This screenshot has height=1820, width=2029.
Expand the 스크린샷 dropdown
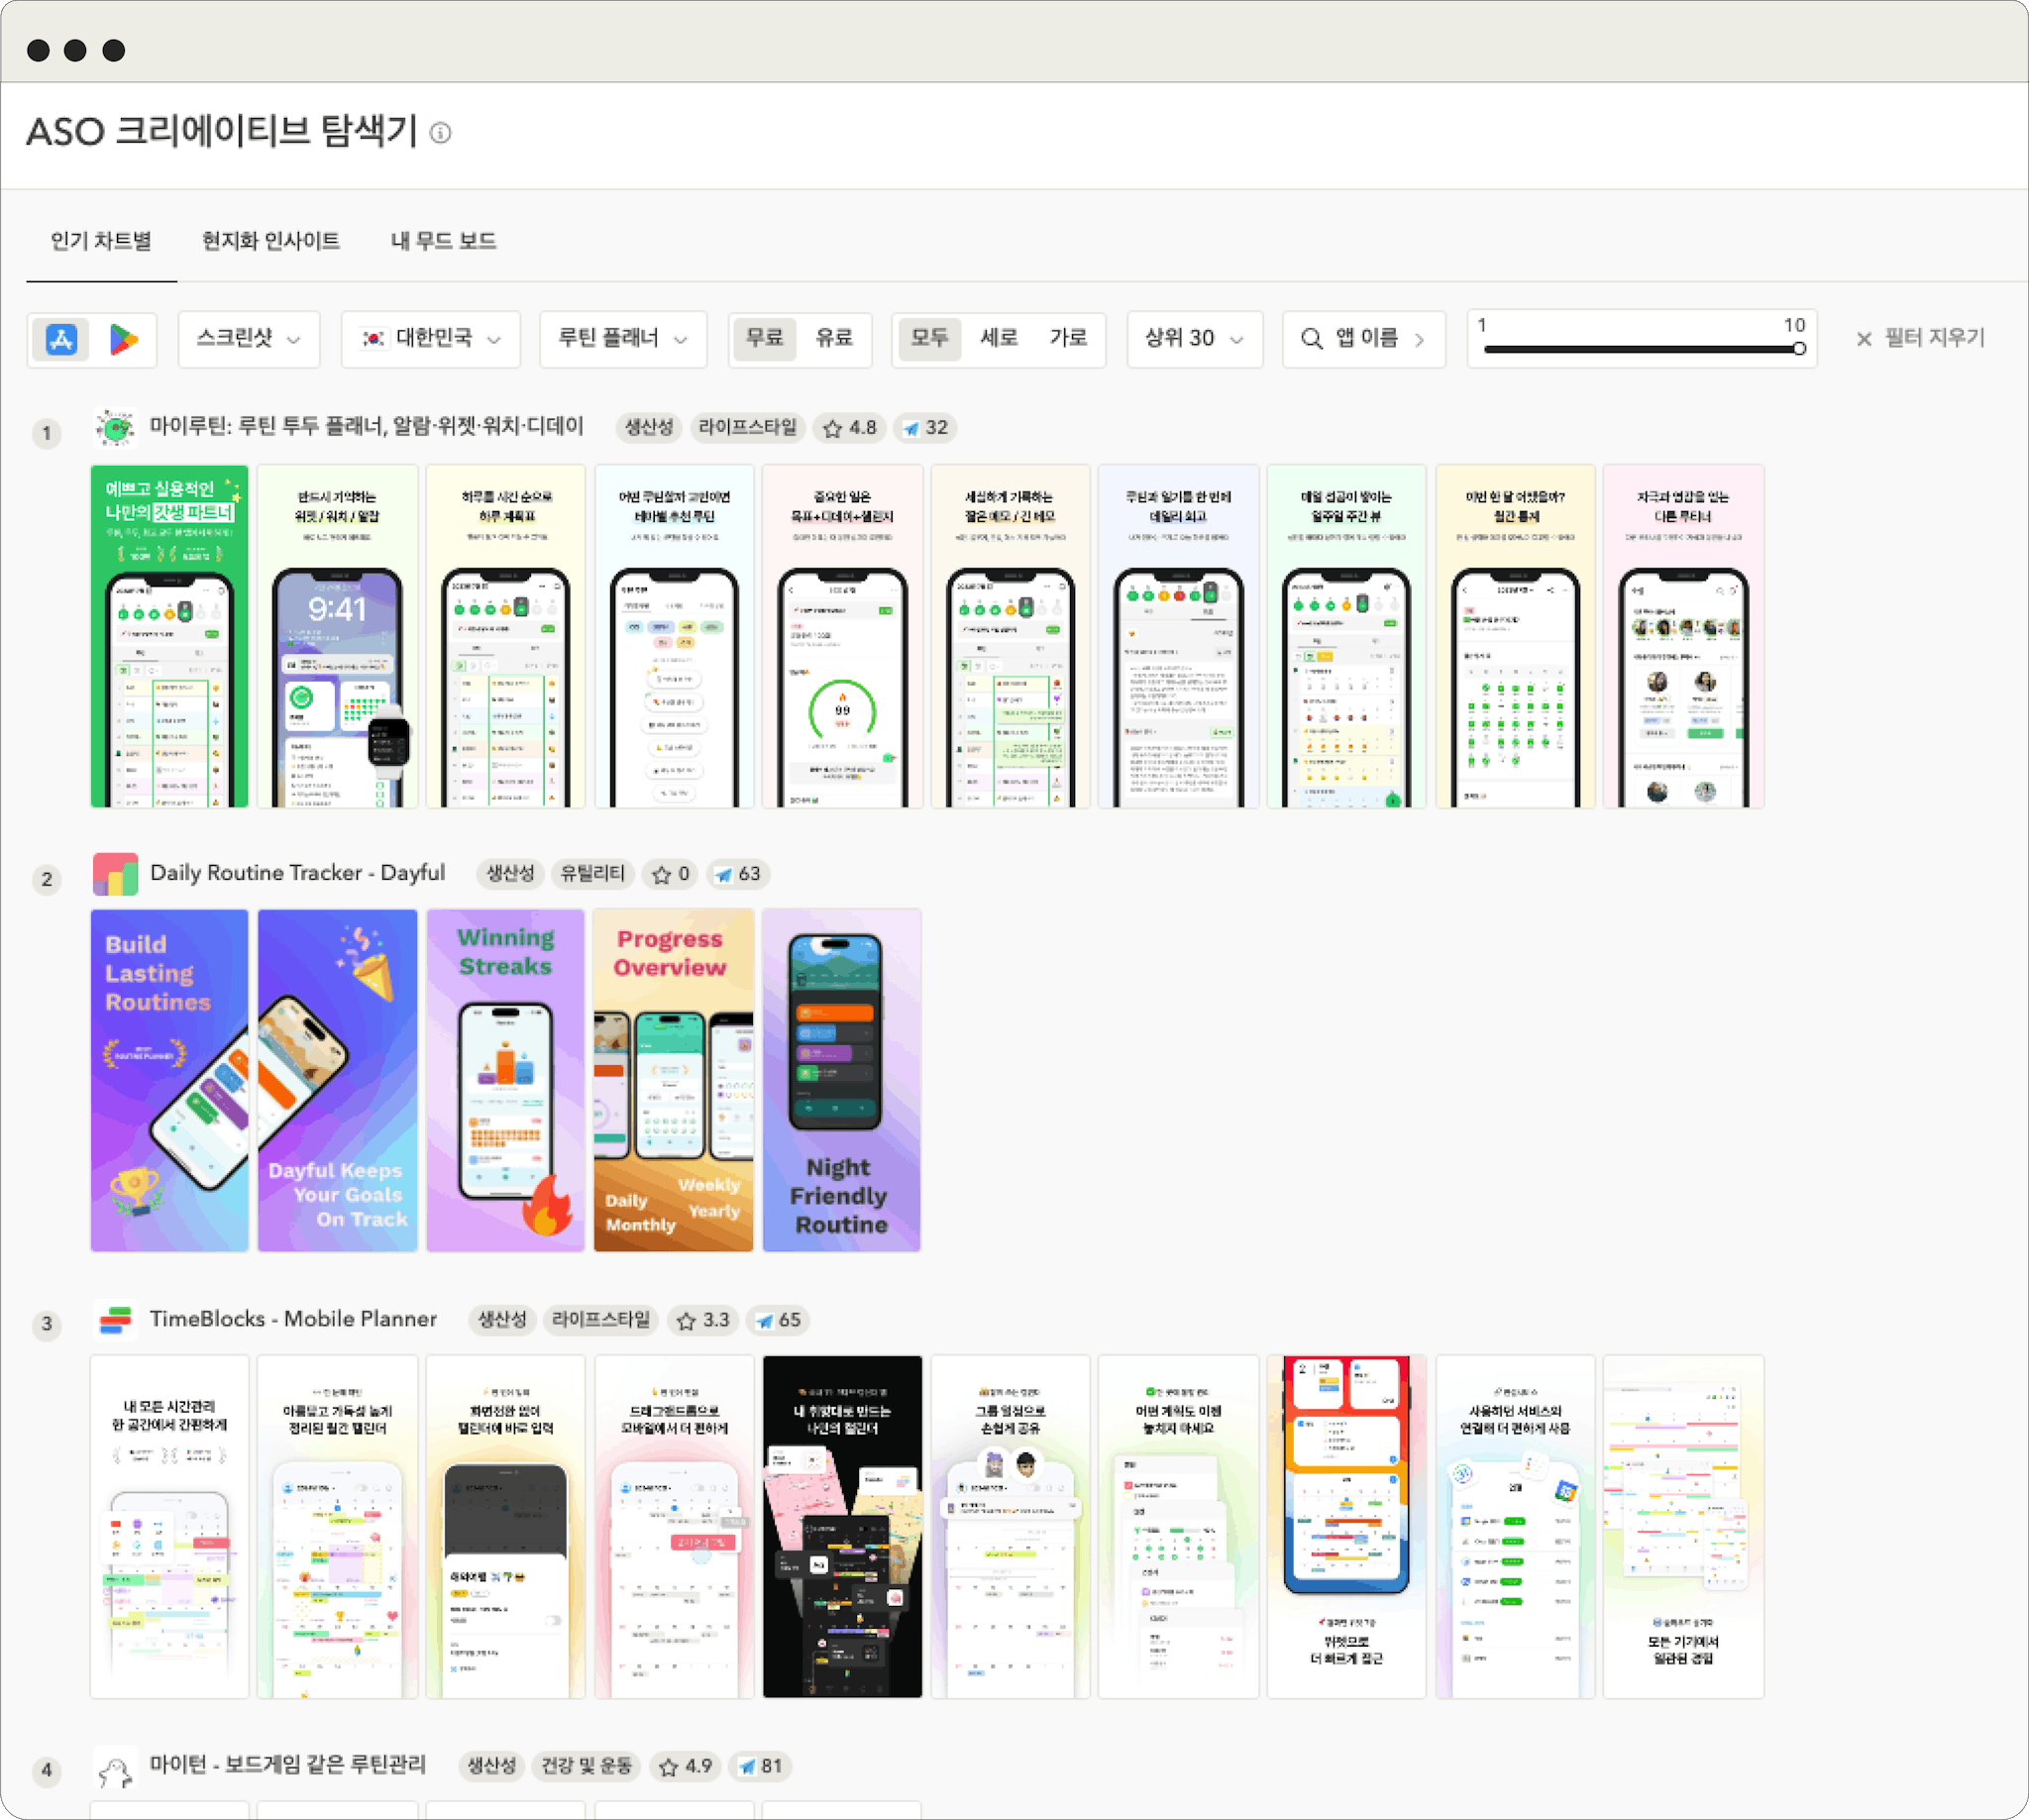[248, 339]
